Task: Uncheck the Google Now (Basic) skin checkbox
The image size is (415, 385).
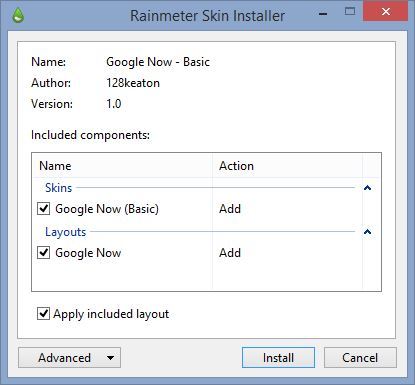Action: point(43,209)
